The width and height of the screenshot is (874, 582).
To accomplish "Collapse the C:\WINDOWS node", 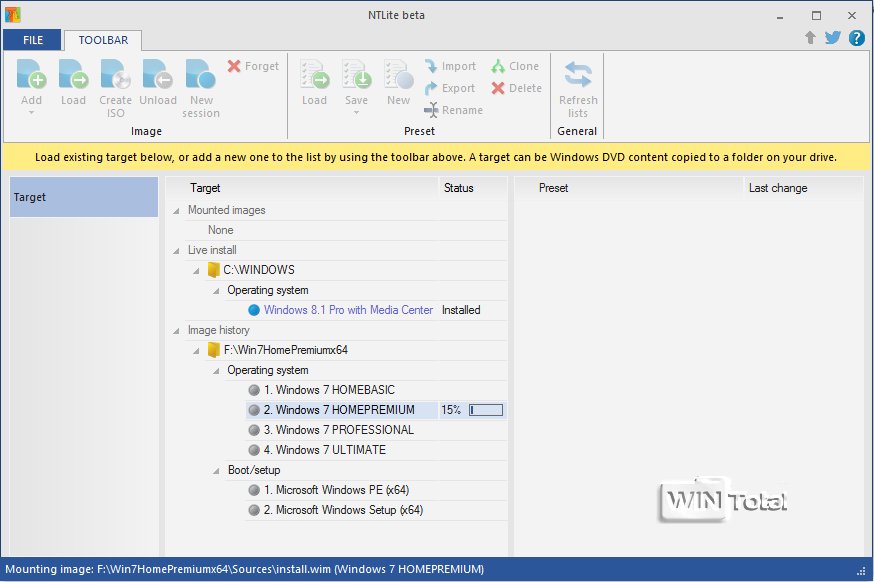I will click(x=196, y=271).
